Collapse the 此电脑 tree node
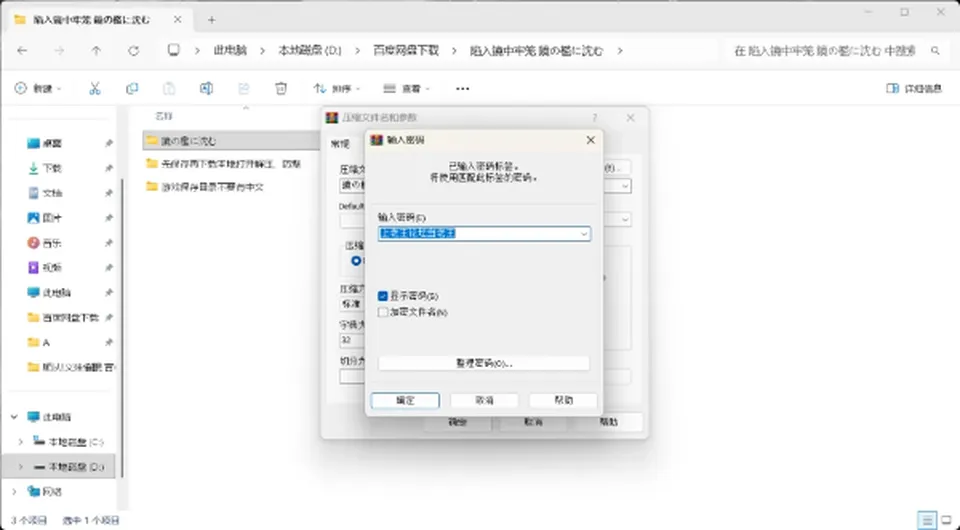960x530 pixels. point(14,417)
